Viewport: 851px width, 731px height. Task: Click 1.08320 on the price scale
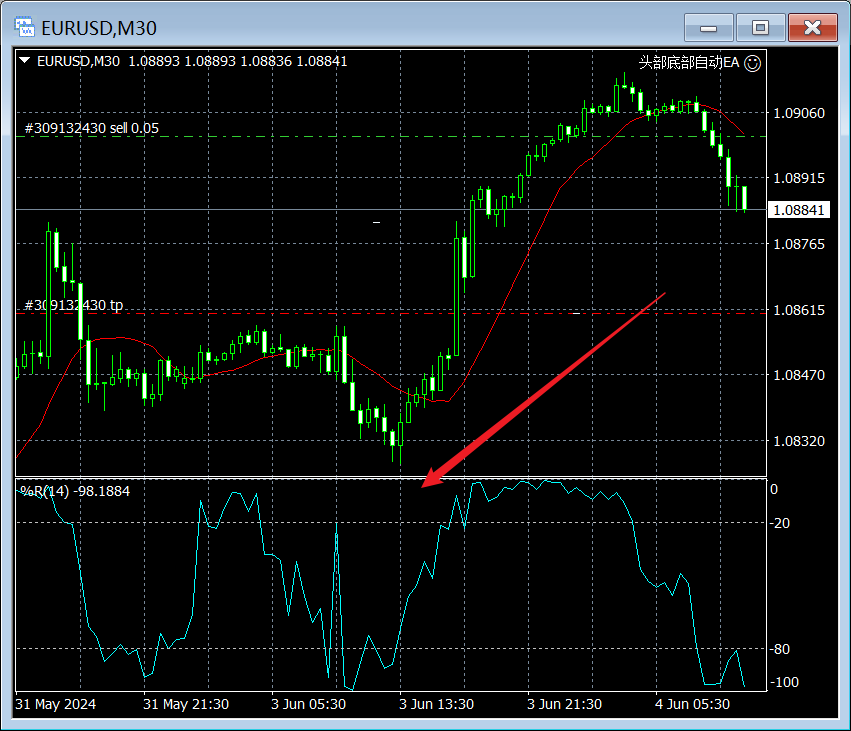[799, 441]
